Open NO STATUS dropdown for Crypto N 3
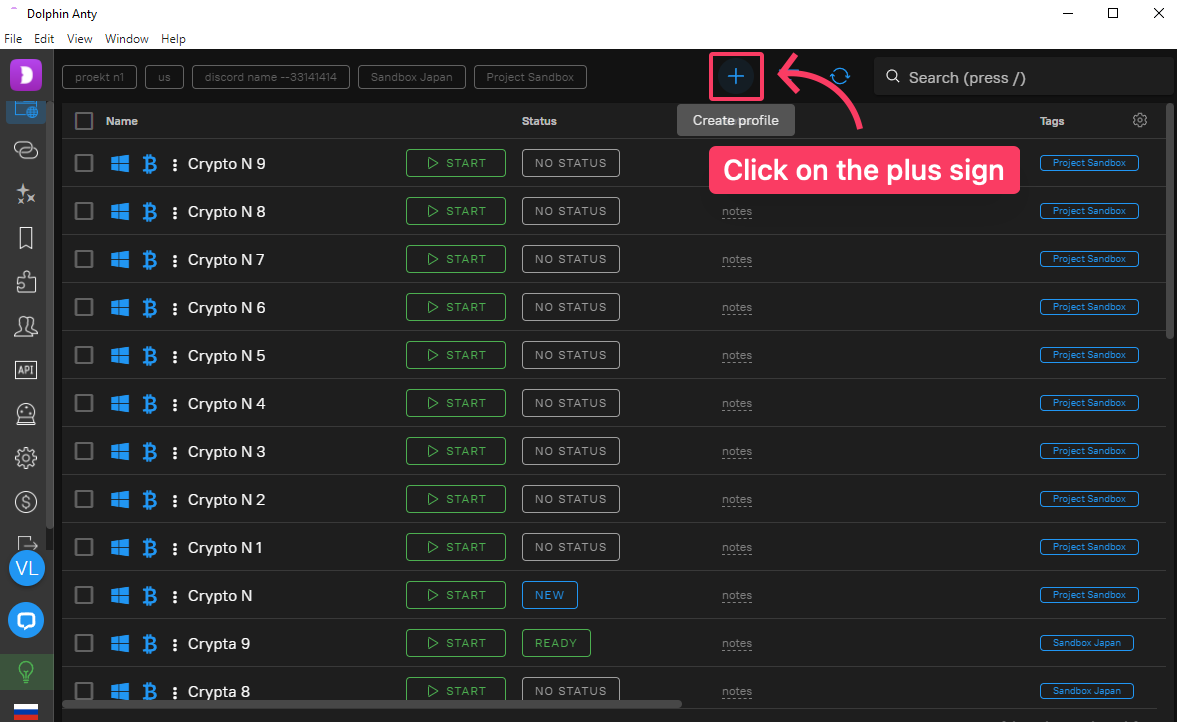1177x722 pixels. click(x=570, y=451)
